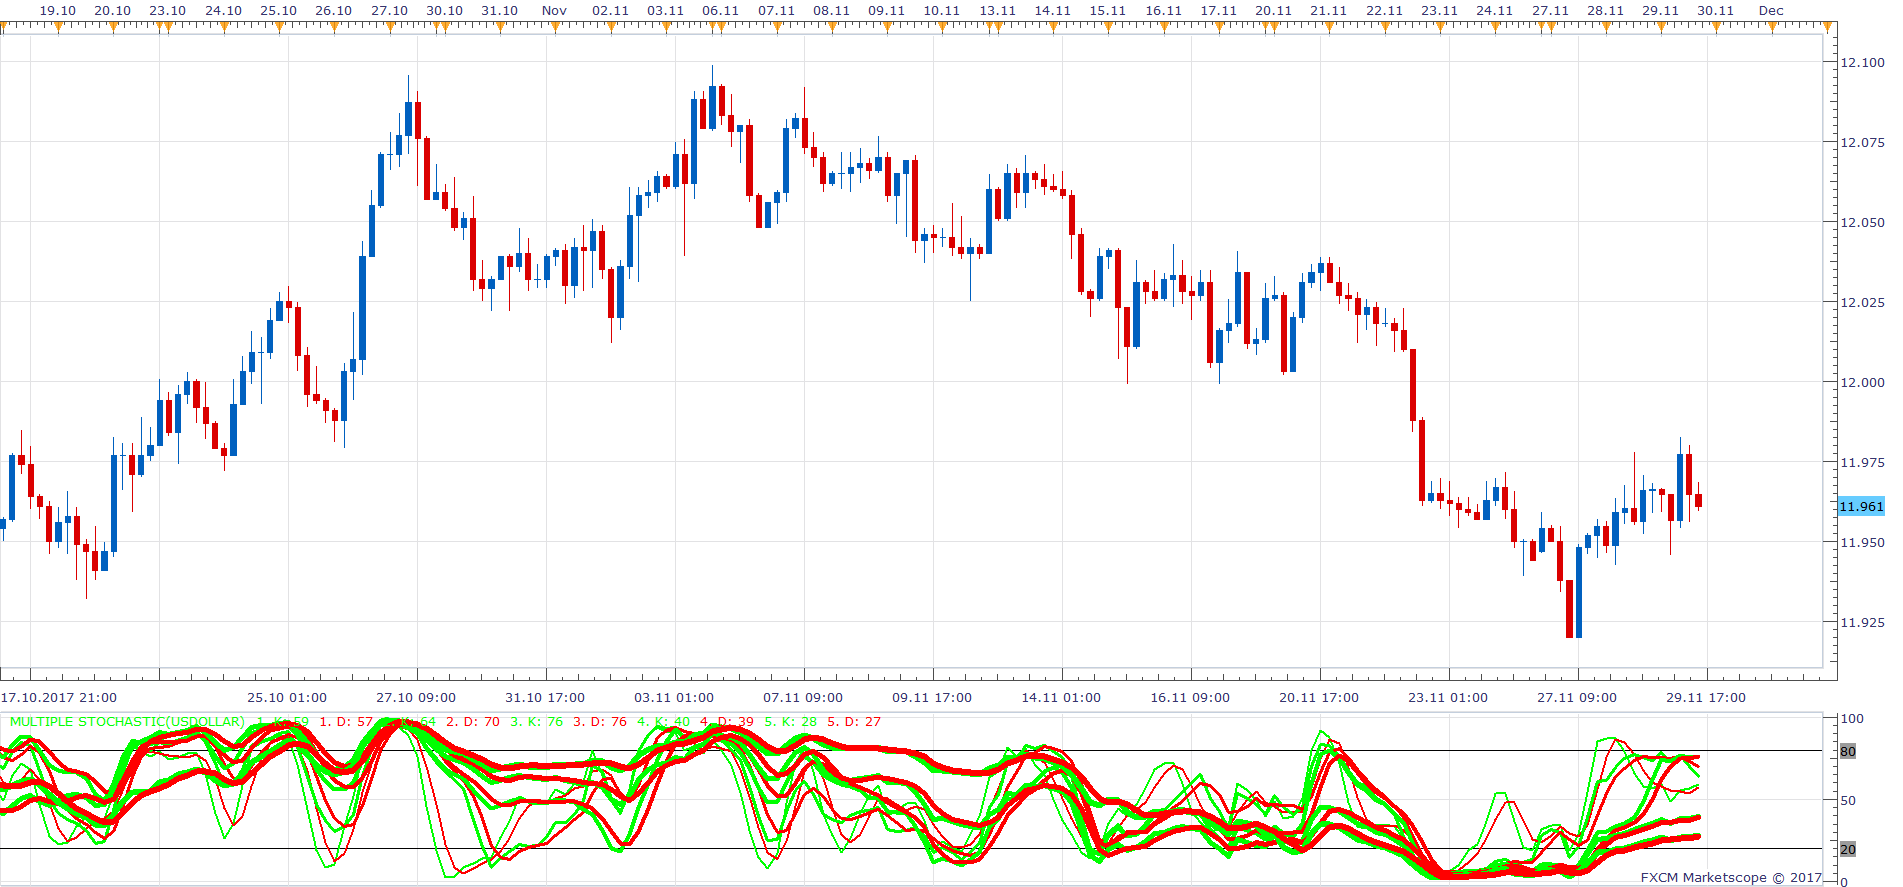Click the 11.975 price axis label
The width and height of the screenshot is (1903, 887).
tap(1862, 462)
